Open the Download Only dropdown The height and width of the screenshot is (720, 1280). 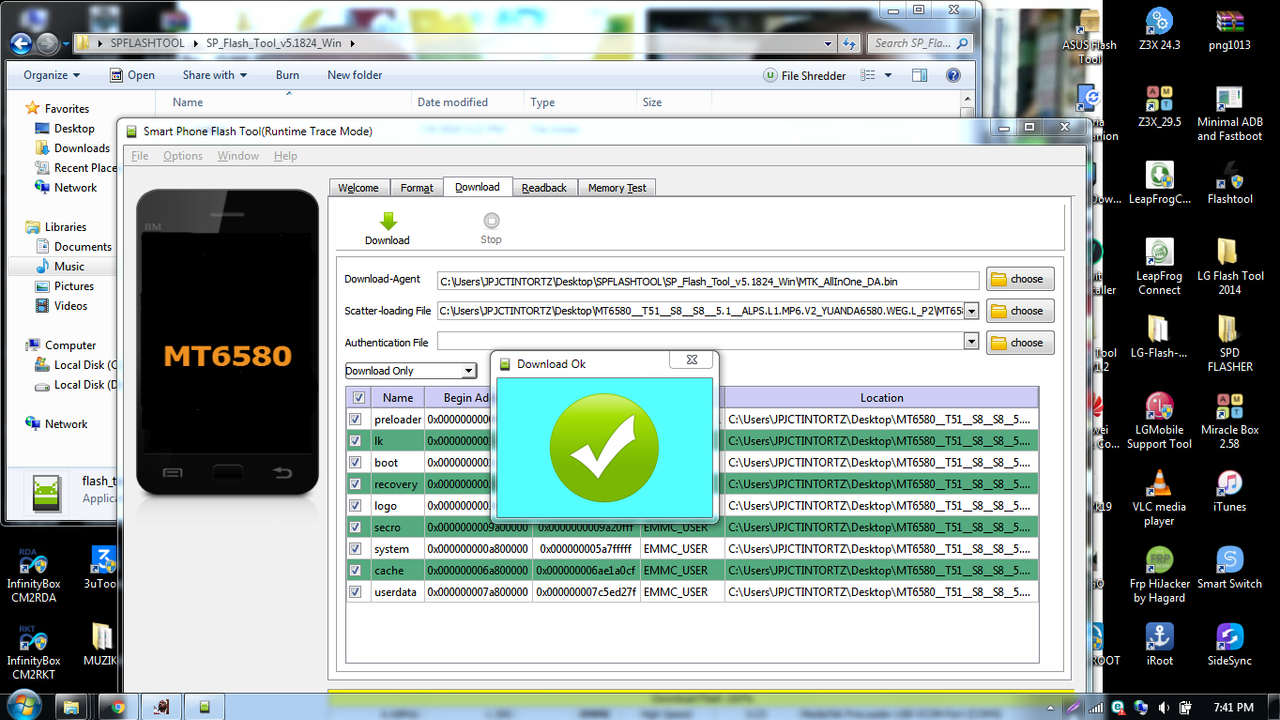tap(468, 370)
